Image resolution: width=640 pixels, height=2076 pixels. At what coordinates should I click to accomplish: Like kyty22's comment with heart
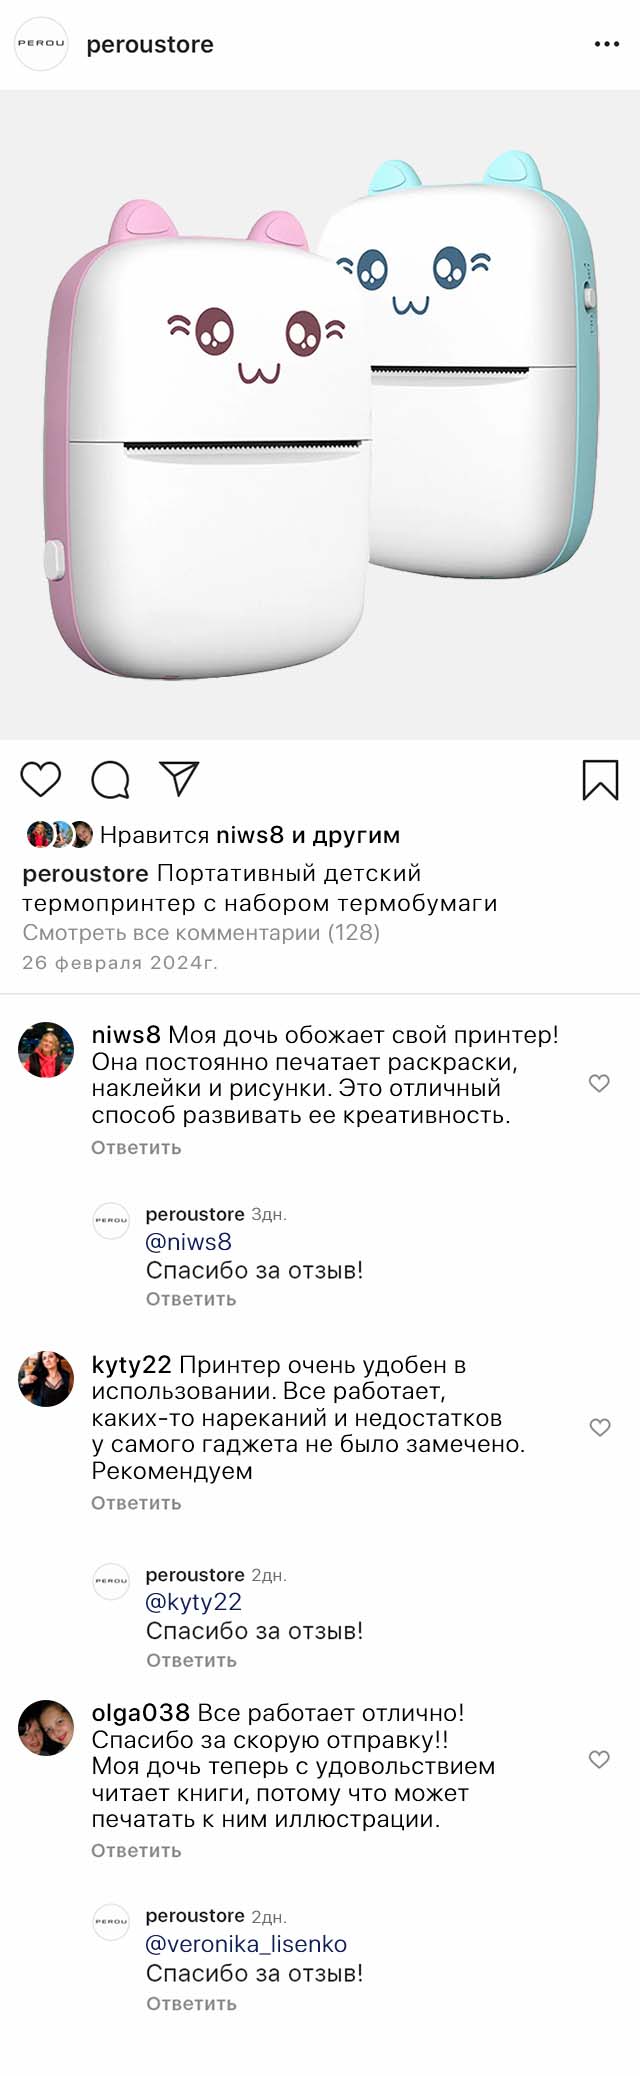click(599, 1427)
